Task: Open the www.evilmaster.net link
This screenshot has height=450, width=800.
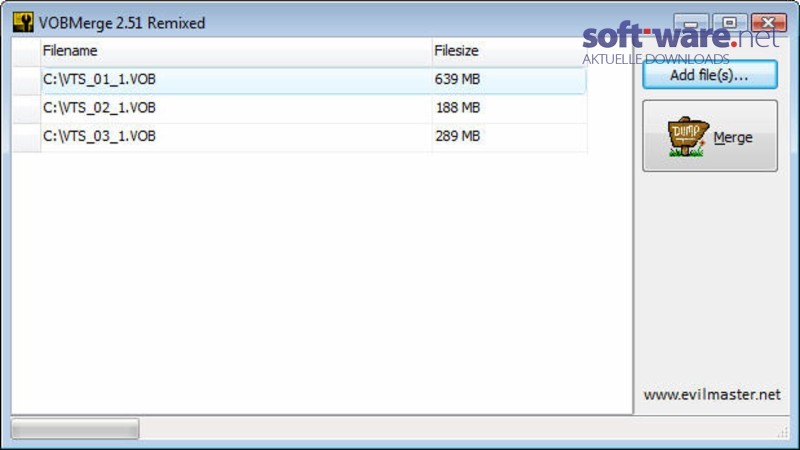Action: (x=711, y=394)
